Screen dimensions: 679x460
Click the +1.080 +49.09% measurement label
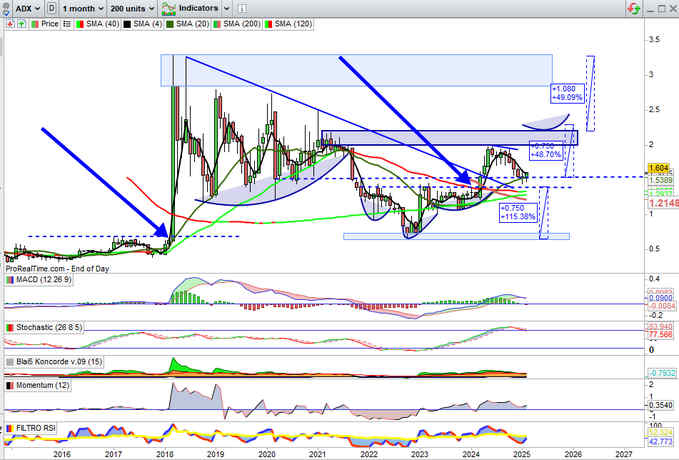[x=567, y=93]
